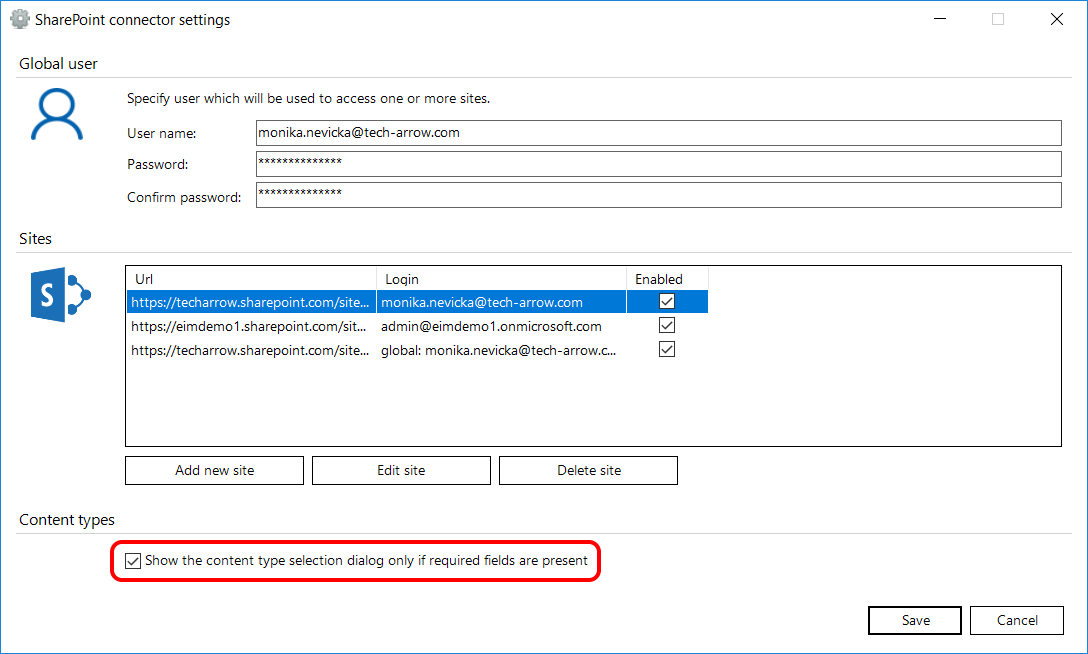Cancel the settings dialog
The image size is (1088, 654).
point(1017,620)
